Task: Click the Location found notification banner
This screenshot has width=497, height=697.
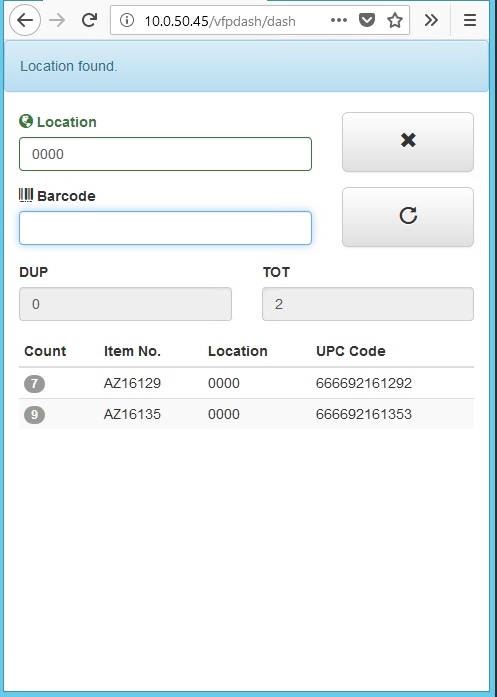Action: pos(246,66)
